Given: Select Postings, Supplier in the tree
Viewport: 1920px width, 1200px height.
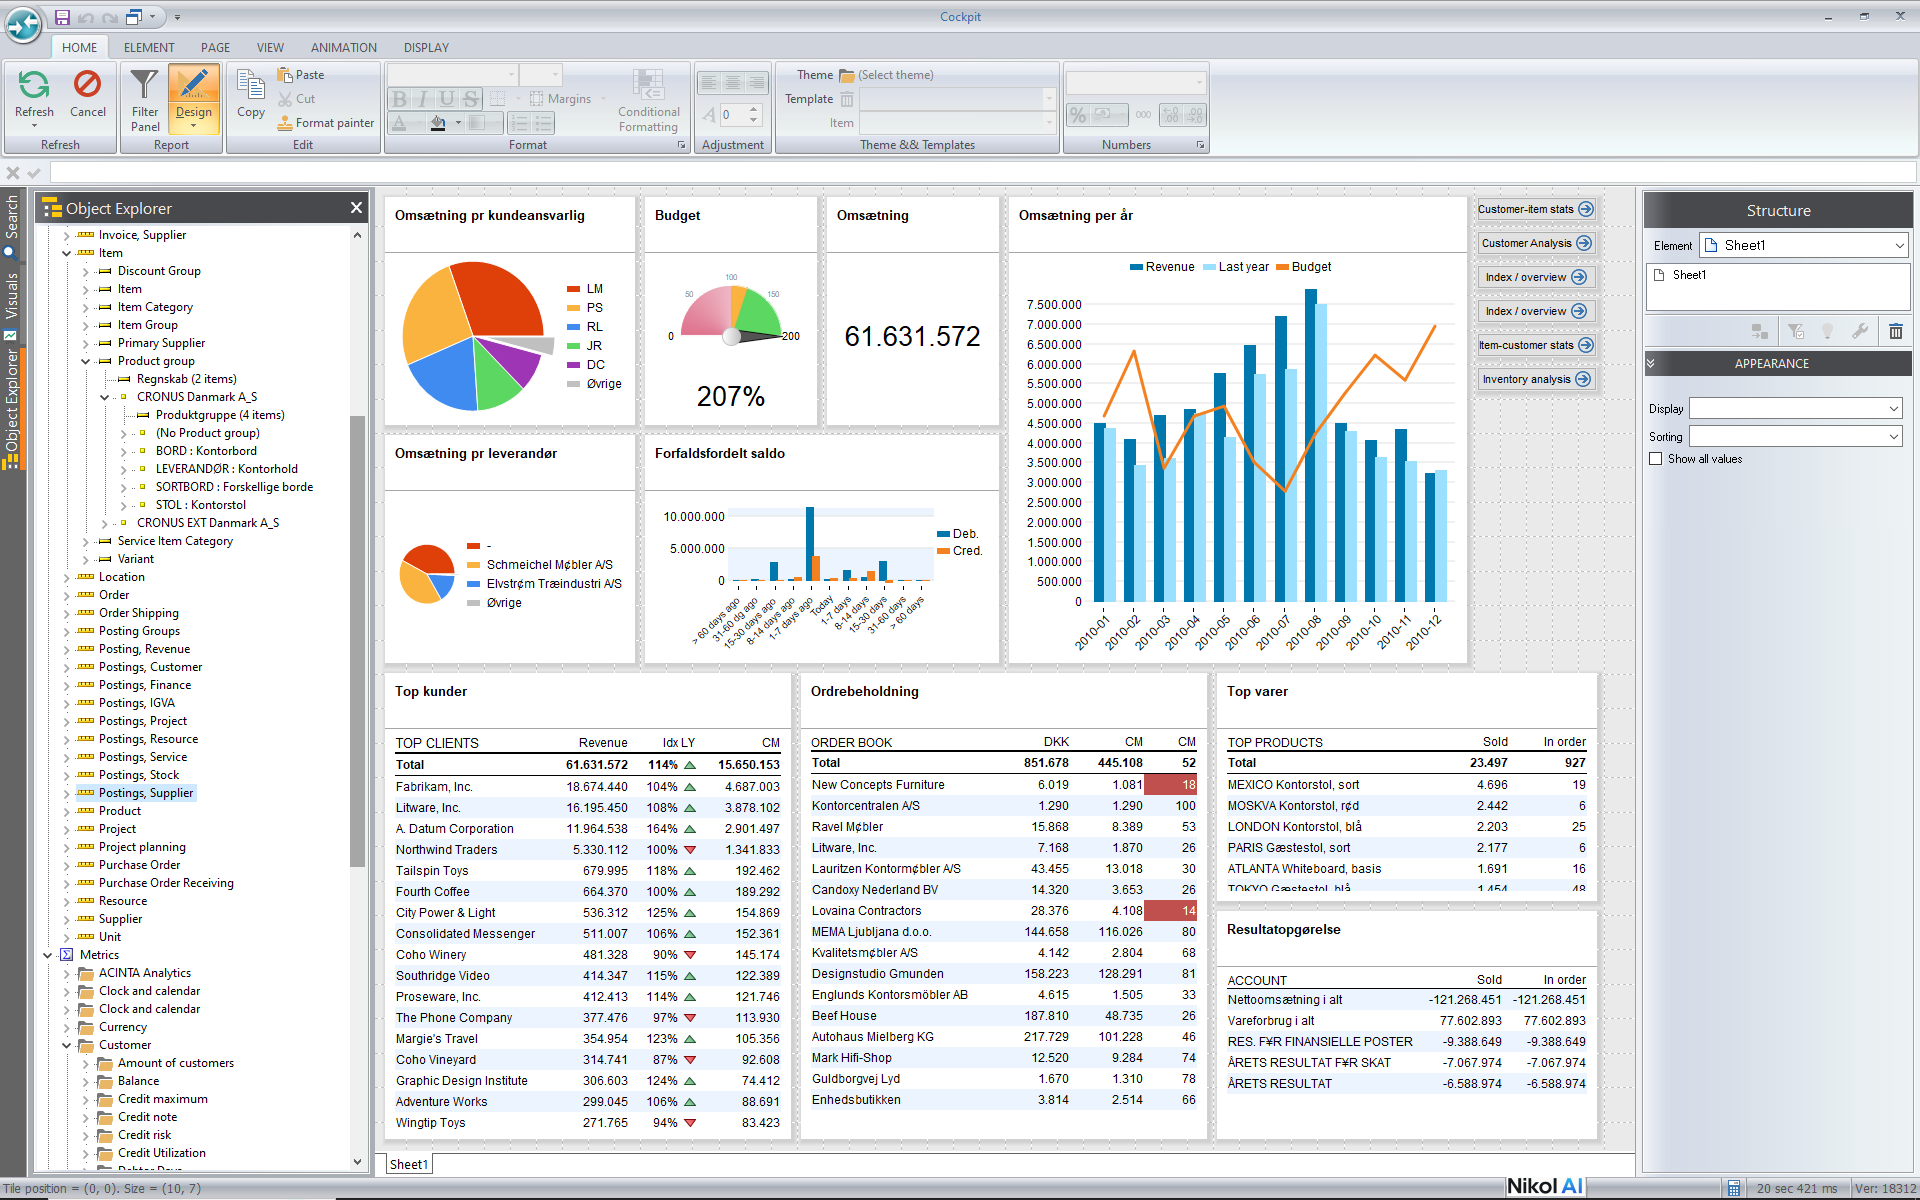Looking at the screenshot, I should 146,793.
